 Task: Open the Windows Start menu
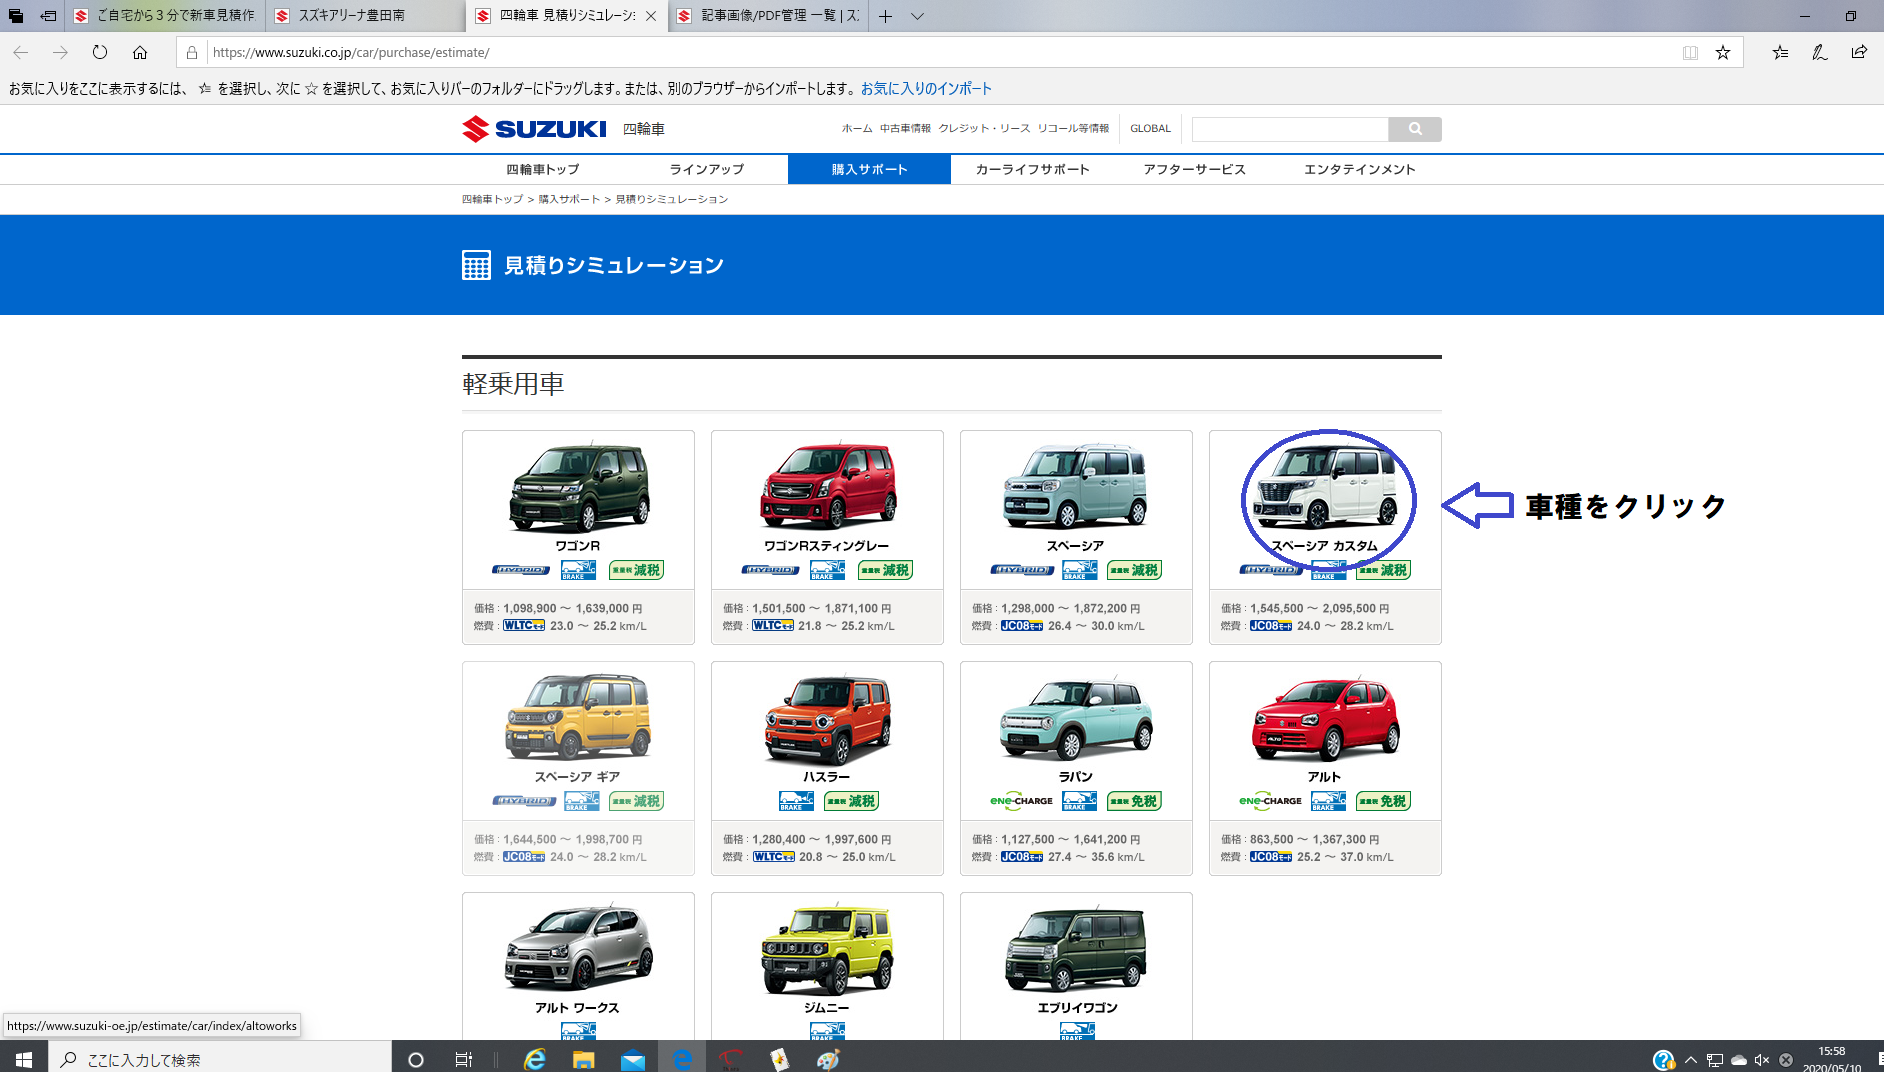click(24, 1059)
